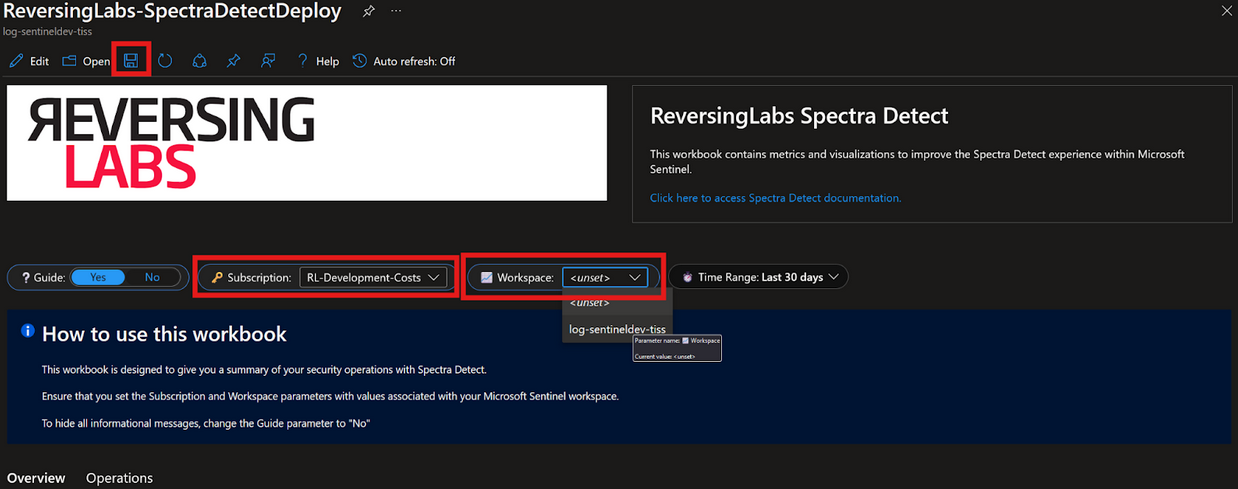Open Help from the toolbar
The height and width of the screenshot is (489, 1238).
[318, 61]
